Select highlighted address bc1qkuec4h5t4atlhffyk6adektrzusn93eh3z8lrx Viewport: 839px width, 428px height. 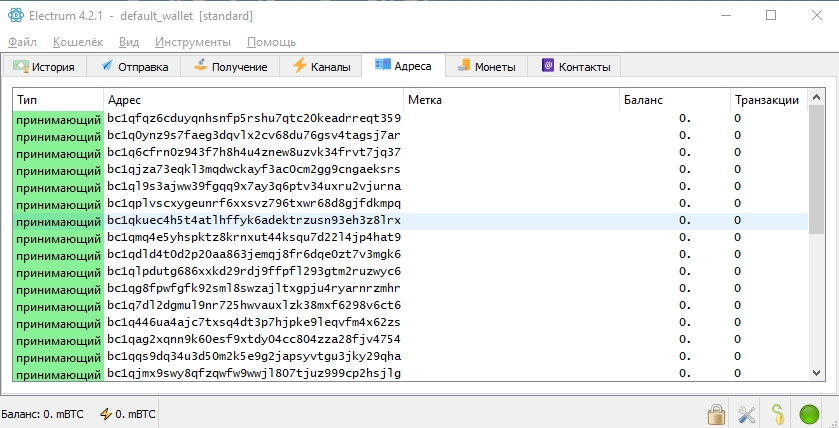(254, 220)
